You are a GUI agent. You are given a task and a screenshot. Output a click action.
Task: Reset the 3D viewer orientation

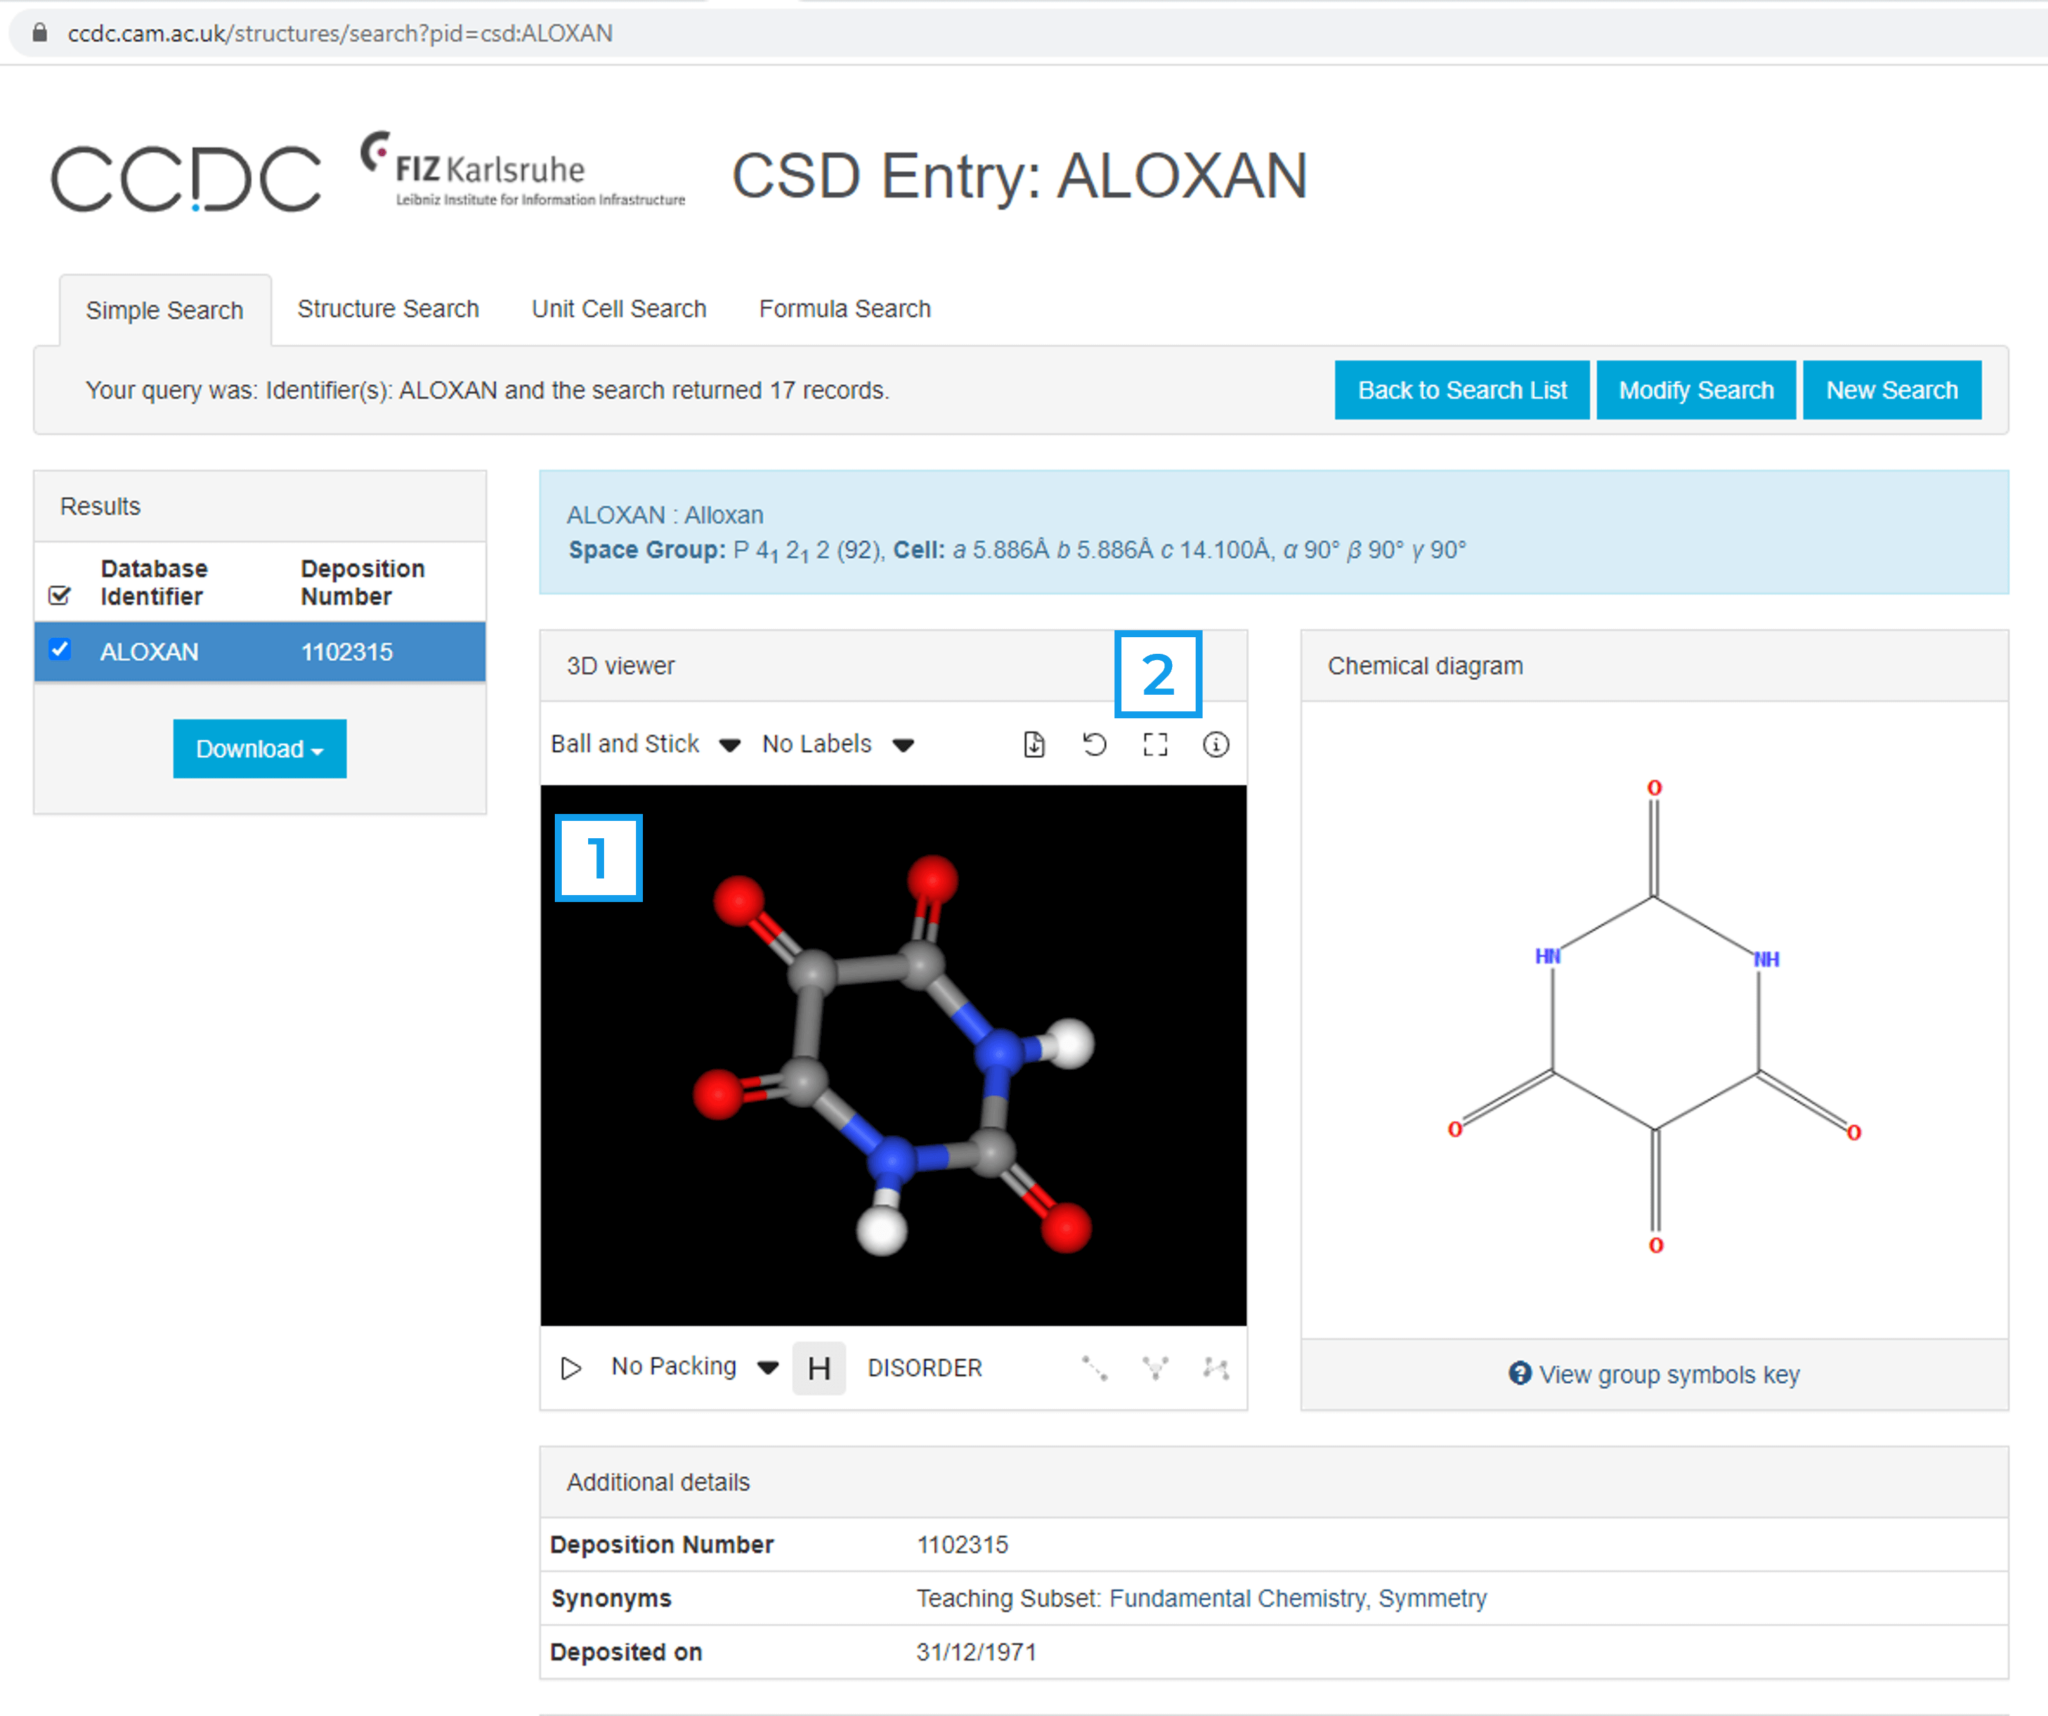pyautogui.click(x=1095, y=744)
